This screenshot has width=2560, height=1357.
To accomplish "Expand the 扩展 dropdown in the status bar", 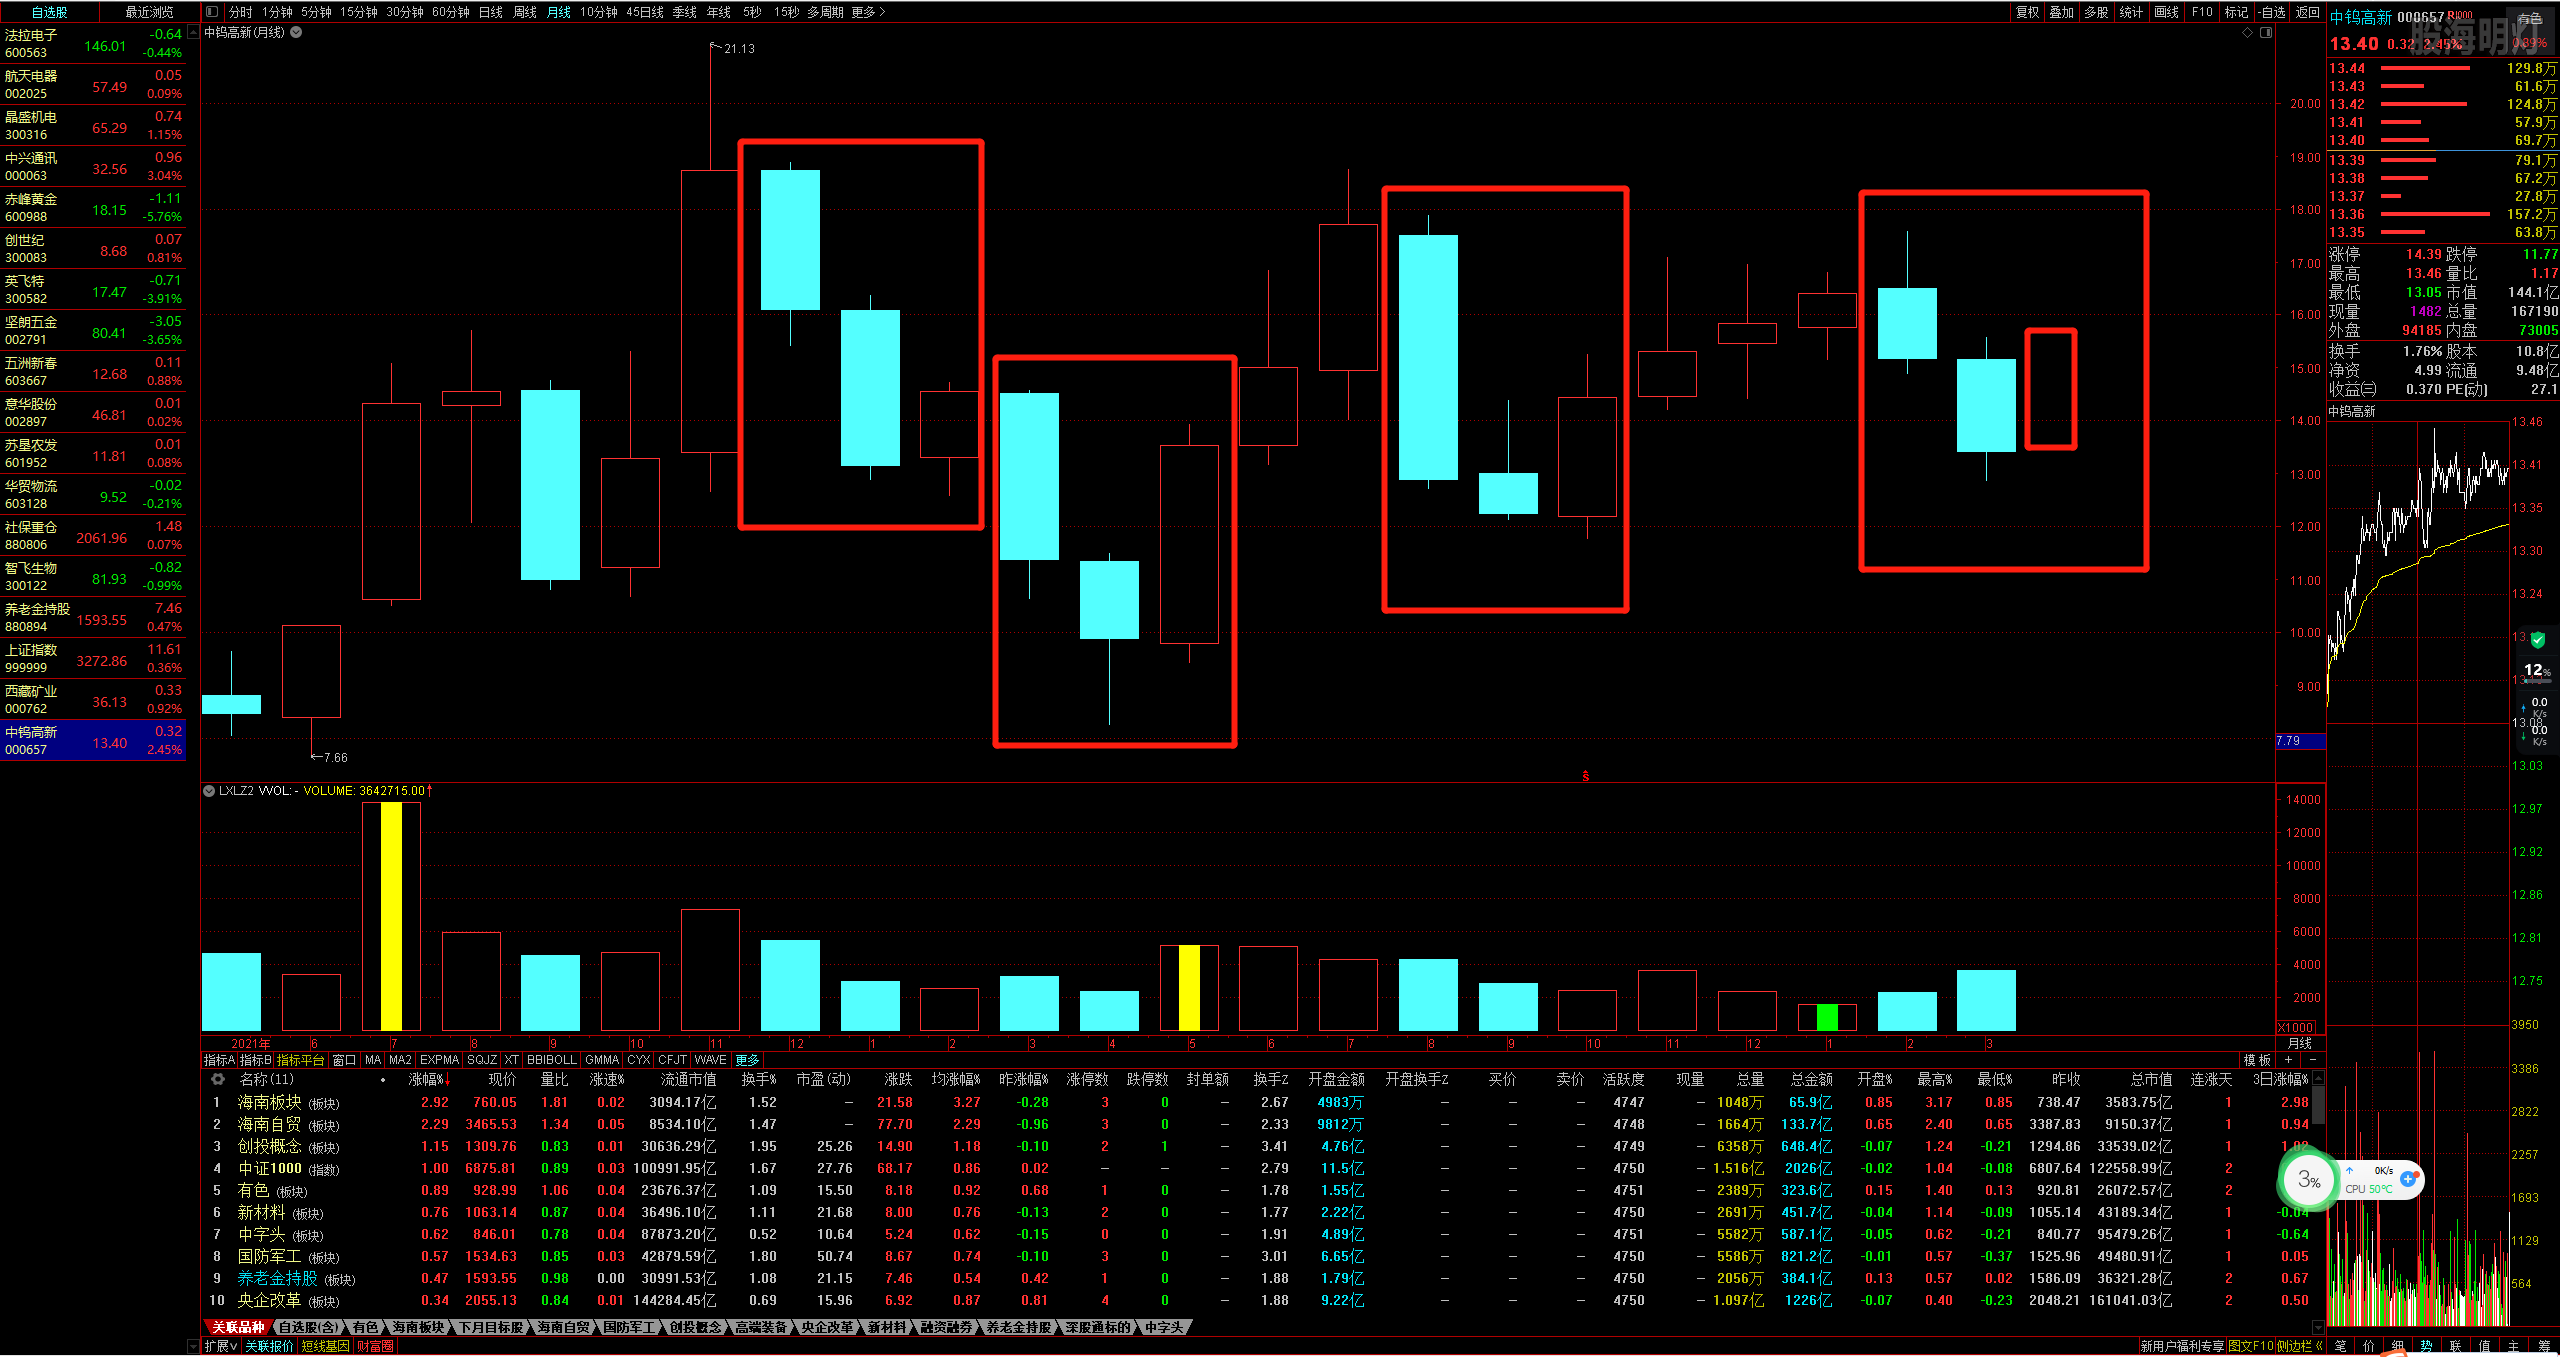I will [221, 1346].
